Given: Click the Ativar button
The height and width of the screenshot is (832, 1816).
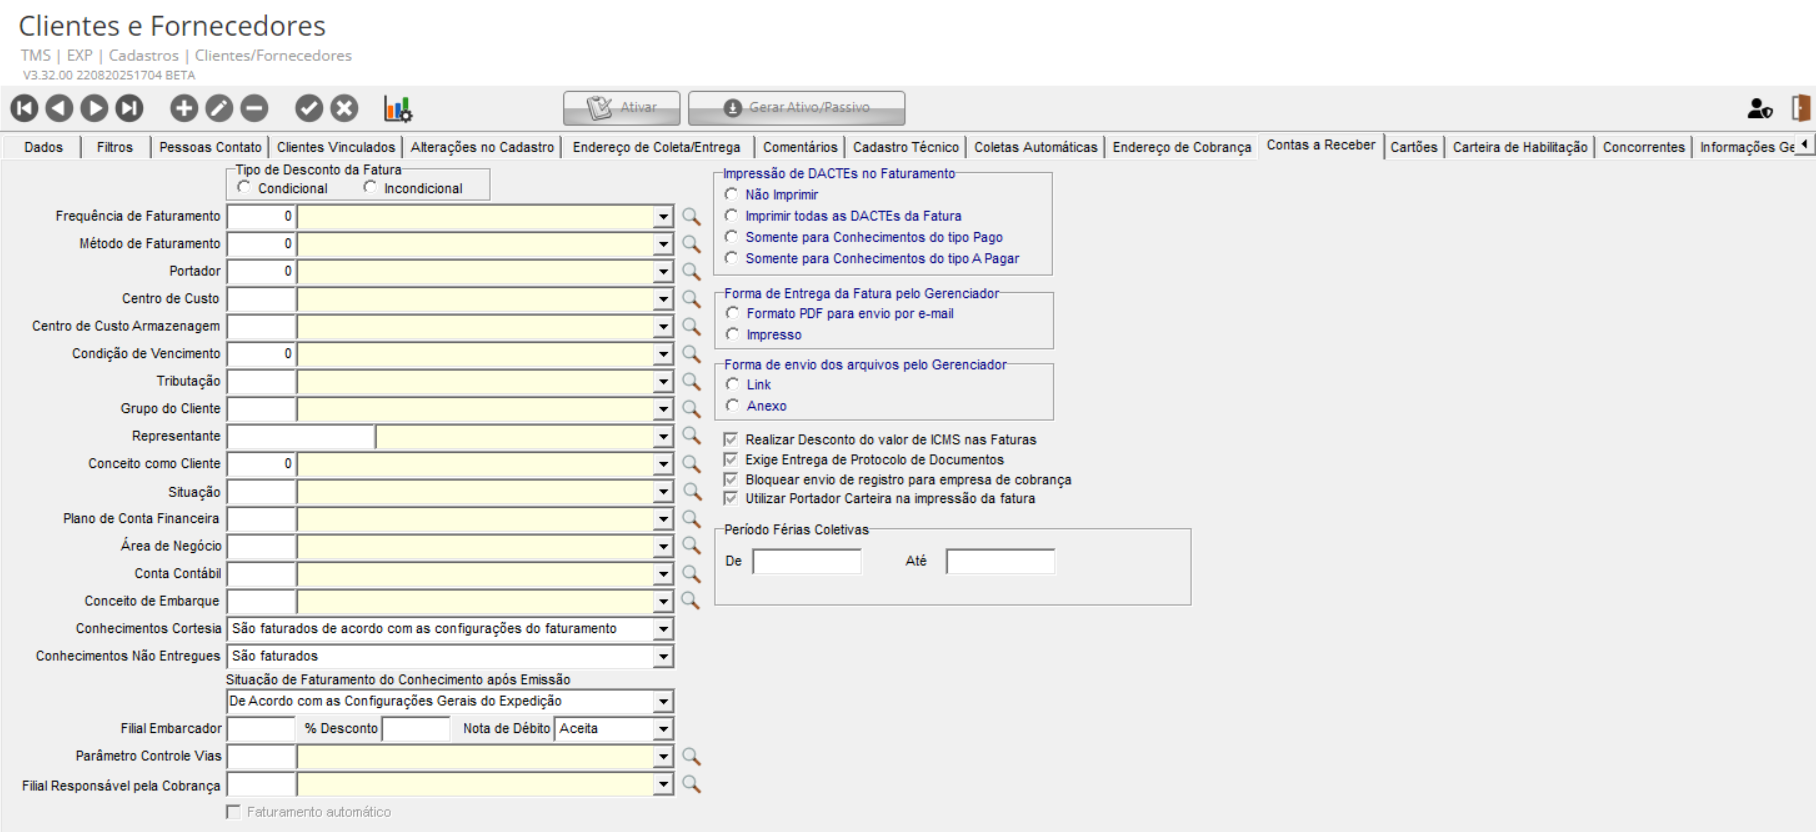Looking at the screenshot, I should [x=622, y=108].
